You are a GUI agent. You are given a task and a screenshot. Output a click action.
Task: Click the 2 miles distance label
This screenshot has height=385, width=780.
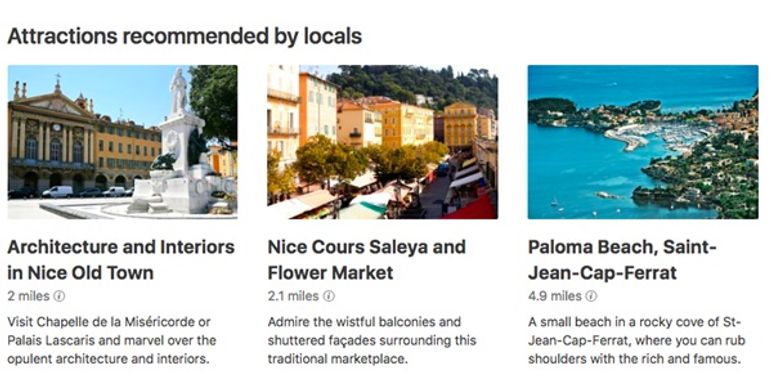(29, 296)
